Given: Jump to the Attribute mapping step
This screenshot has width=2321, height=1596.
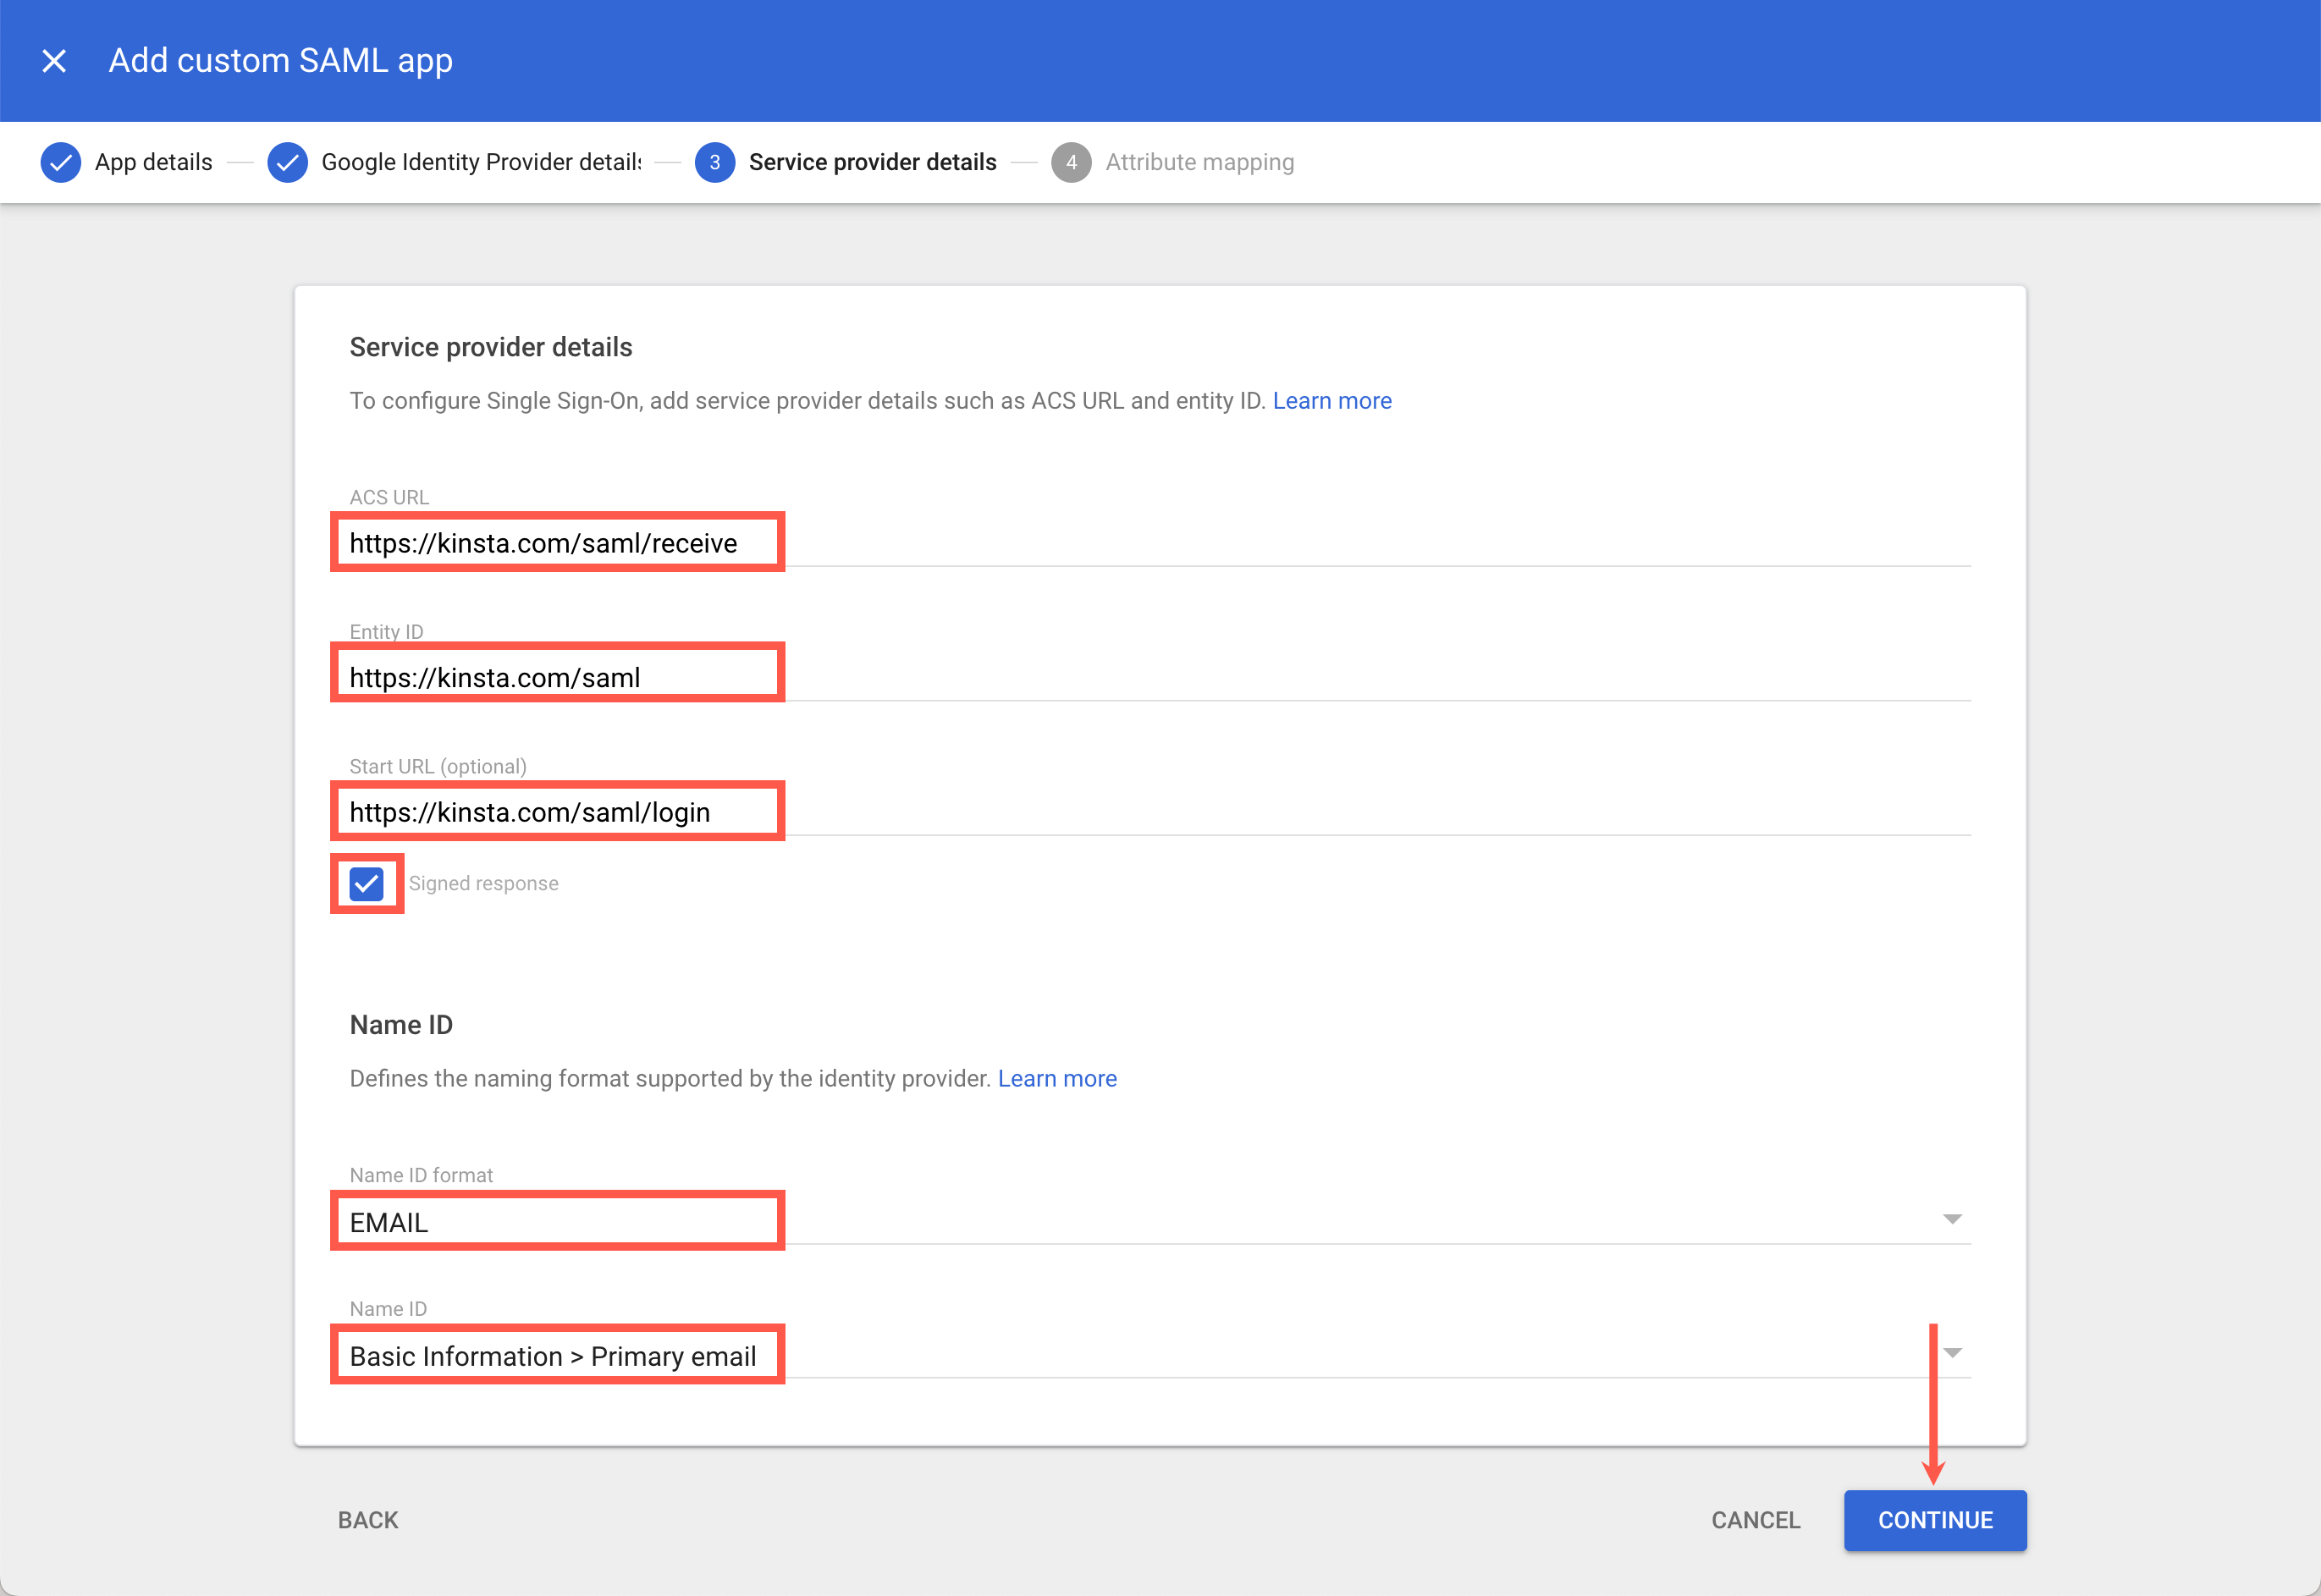Looking at the screenshot, I should tap(1199, 161).
